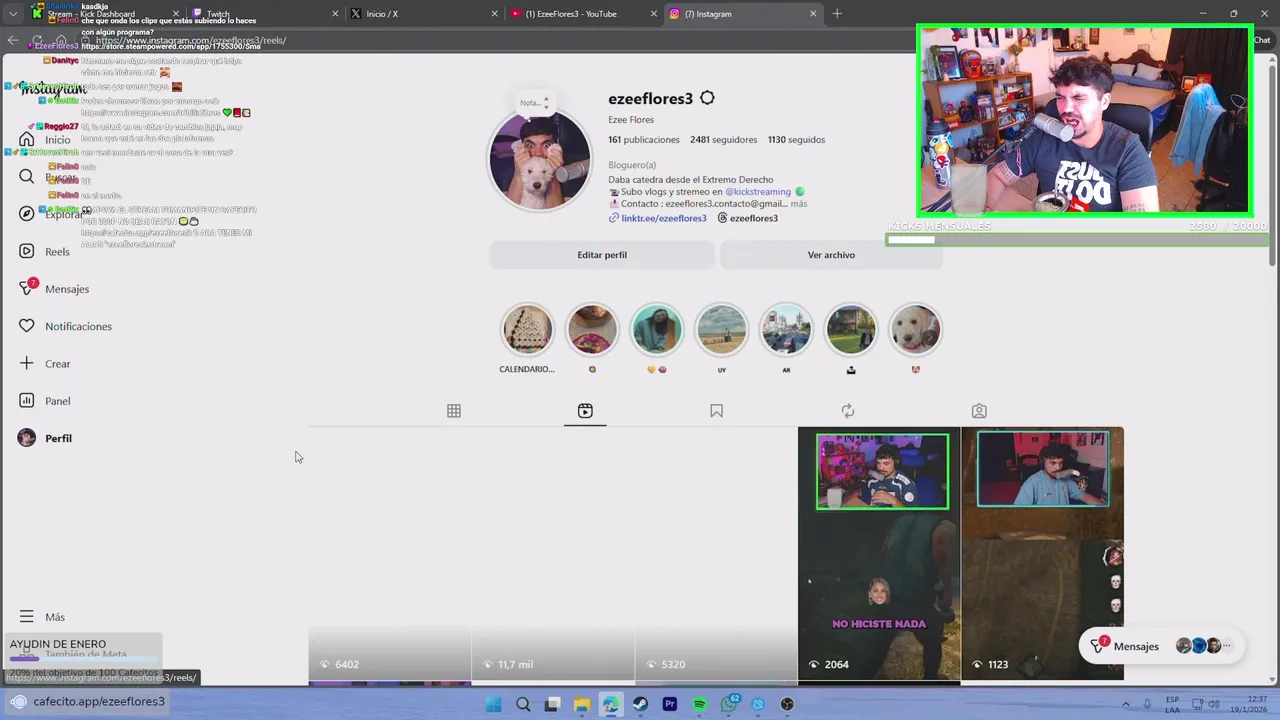View 2481 seguidores list
This screenshot has height=720, width=1280.
(722, 140)
